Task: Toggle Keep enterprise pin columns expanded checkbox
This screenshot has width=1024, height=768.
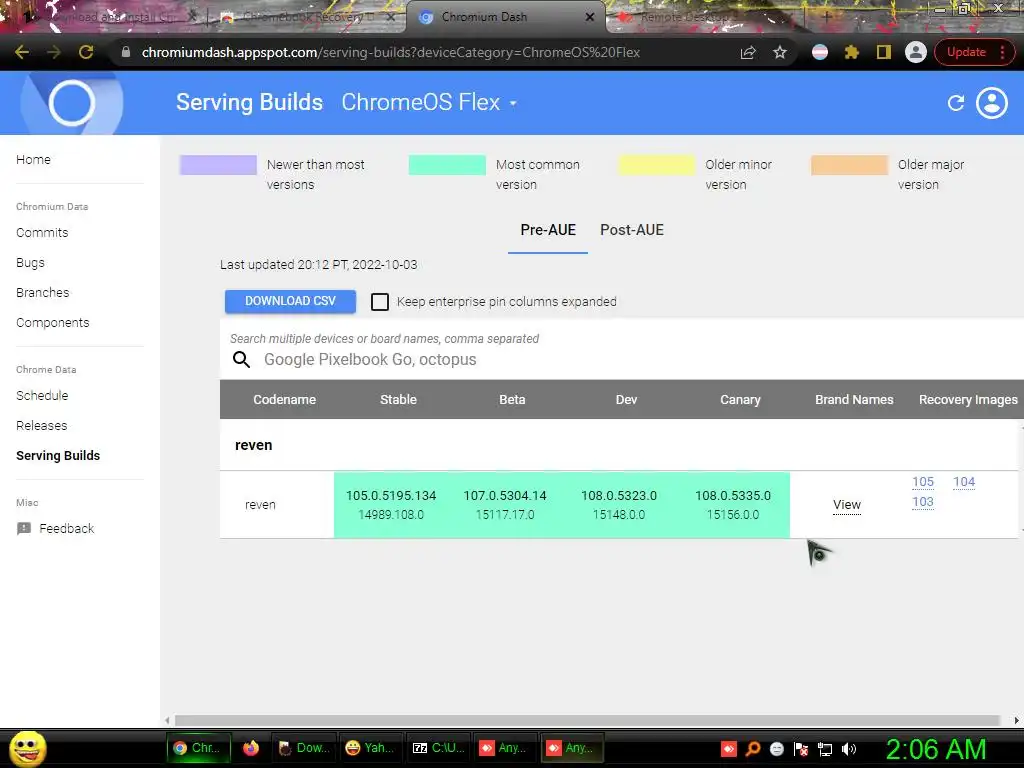Action: click(x=379, y=301)
